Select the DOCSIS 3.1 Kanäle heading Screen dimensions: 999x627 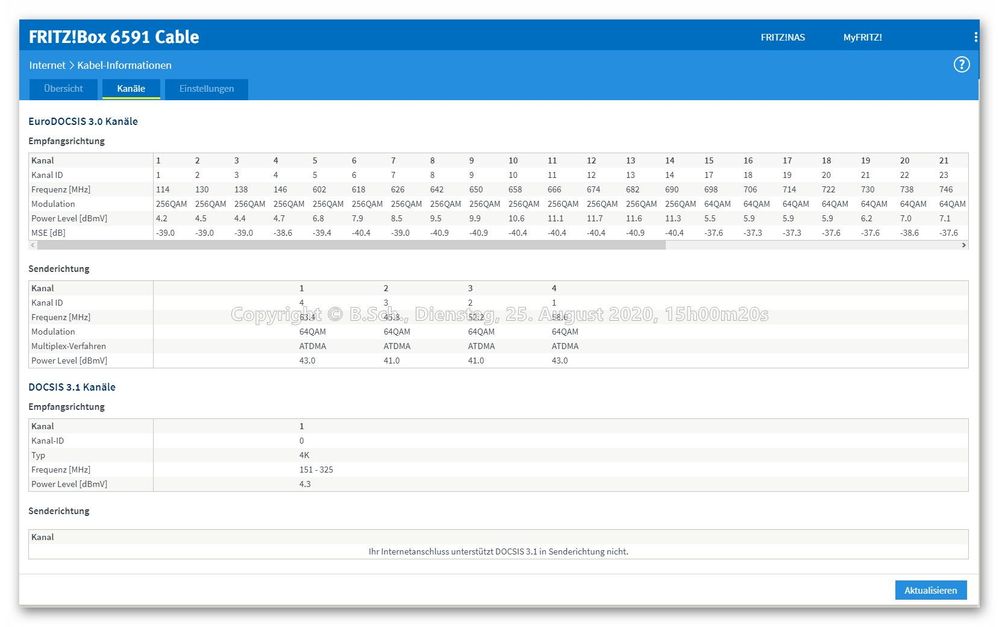pyautogui.click(x=72, y=387)
